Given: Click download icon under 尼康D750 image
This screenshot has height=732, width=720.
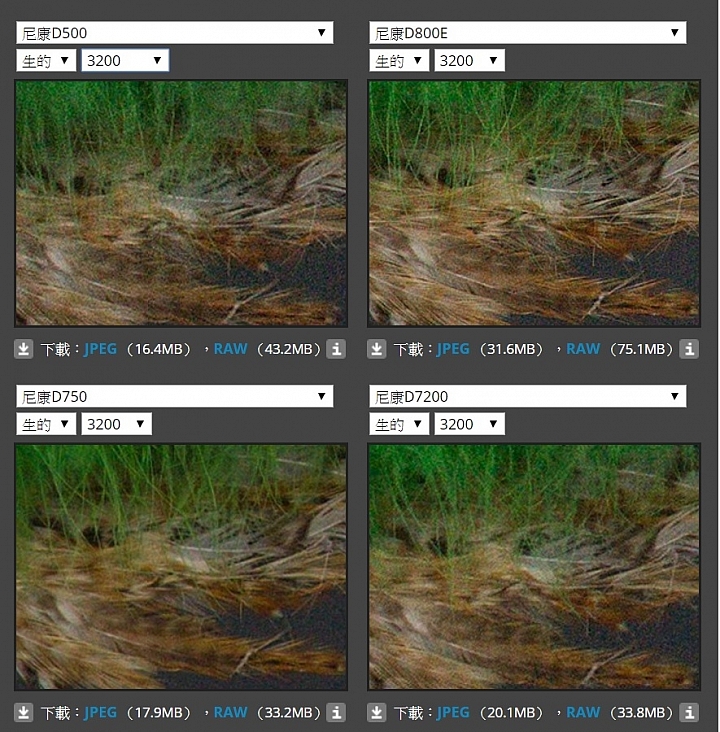Looking at the screenshot, I should 23,713.
